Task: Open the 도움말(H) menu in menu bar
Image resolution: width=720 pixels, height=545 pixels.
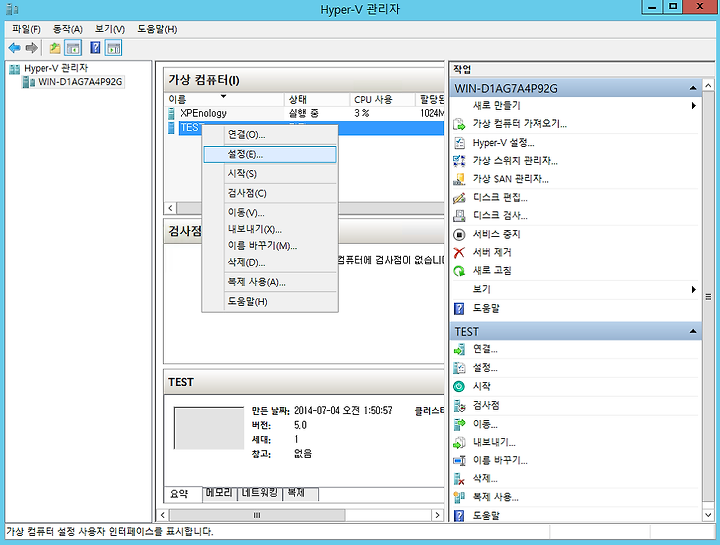Action: [157, 29]
